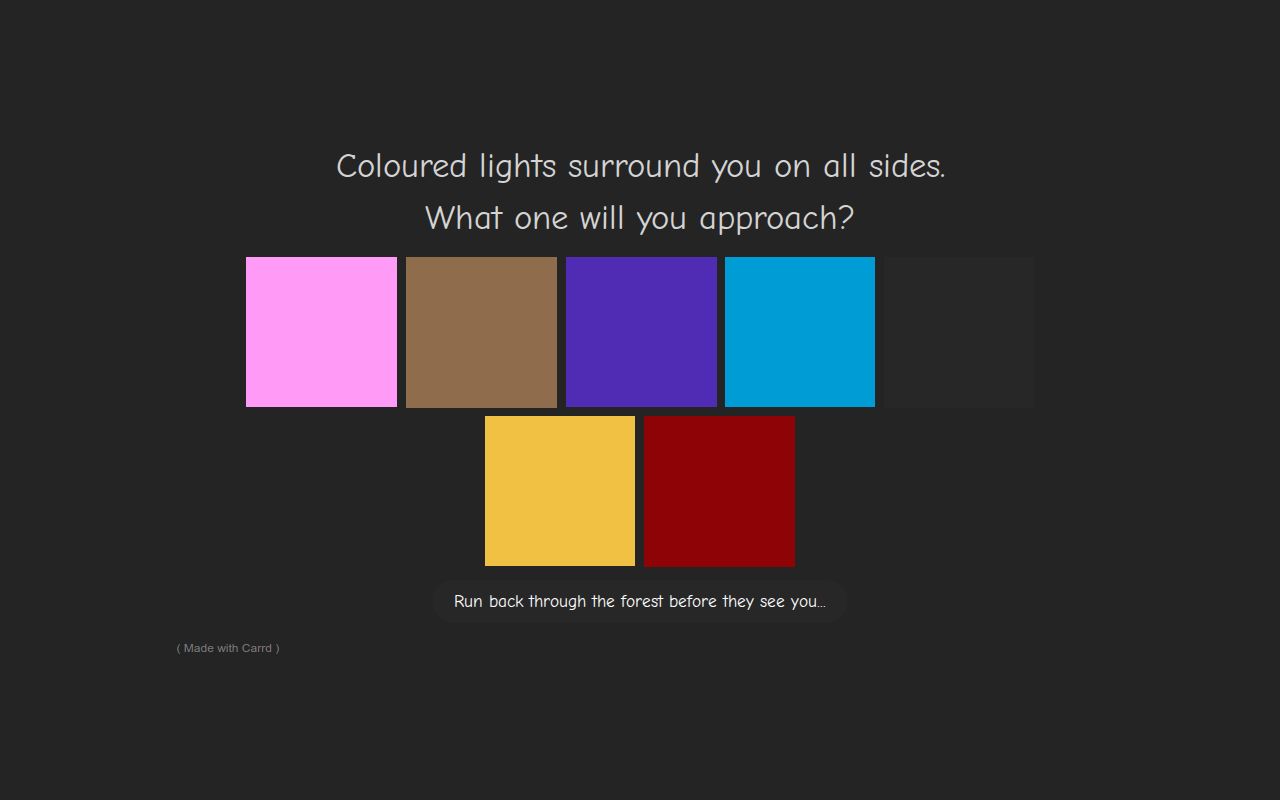Click the word 'sides.' in the heading
This screenshot has height=800, width=1280.
coord(906,166)
